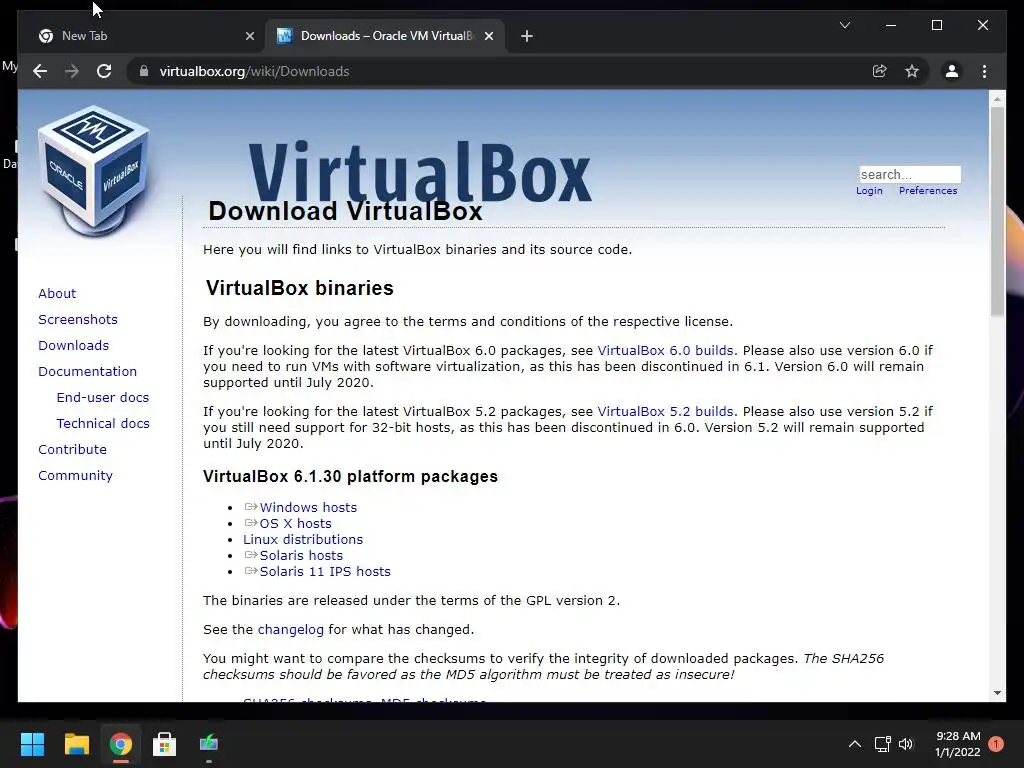This screenshot has width=1024, height=768.
Task: Open the clock showing 9:28 AM
Action: [x=957, y=744]
